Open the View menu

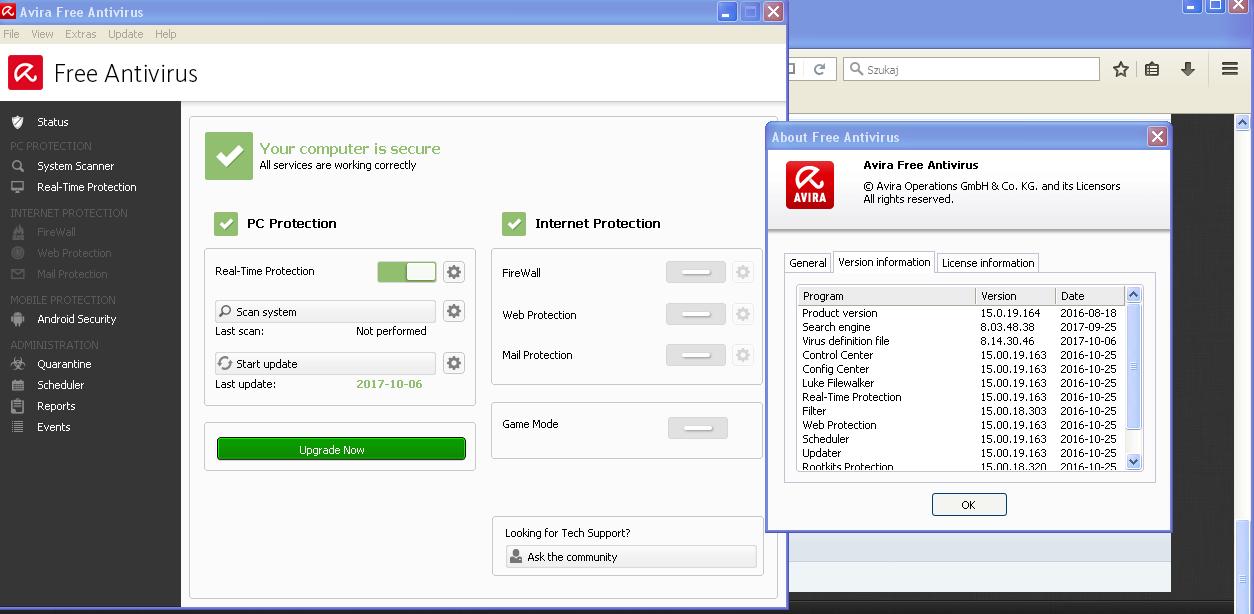(42, 34)
